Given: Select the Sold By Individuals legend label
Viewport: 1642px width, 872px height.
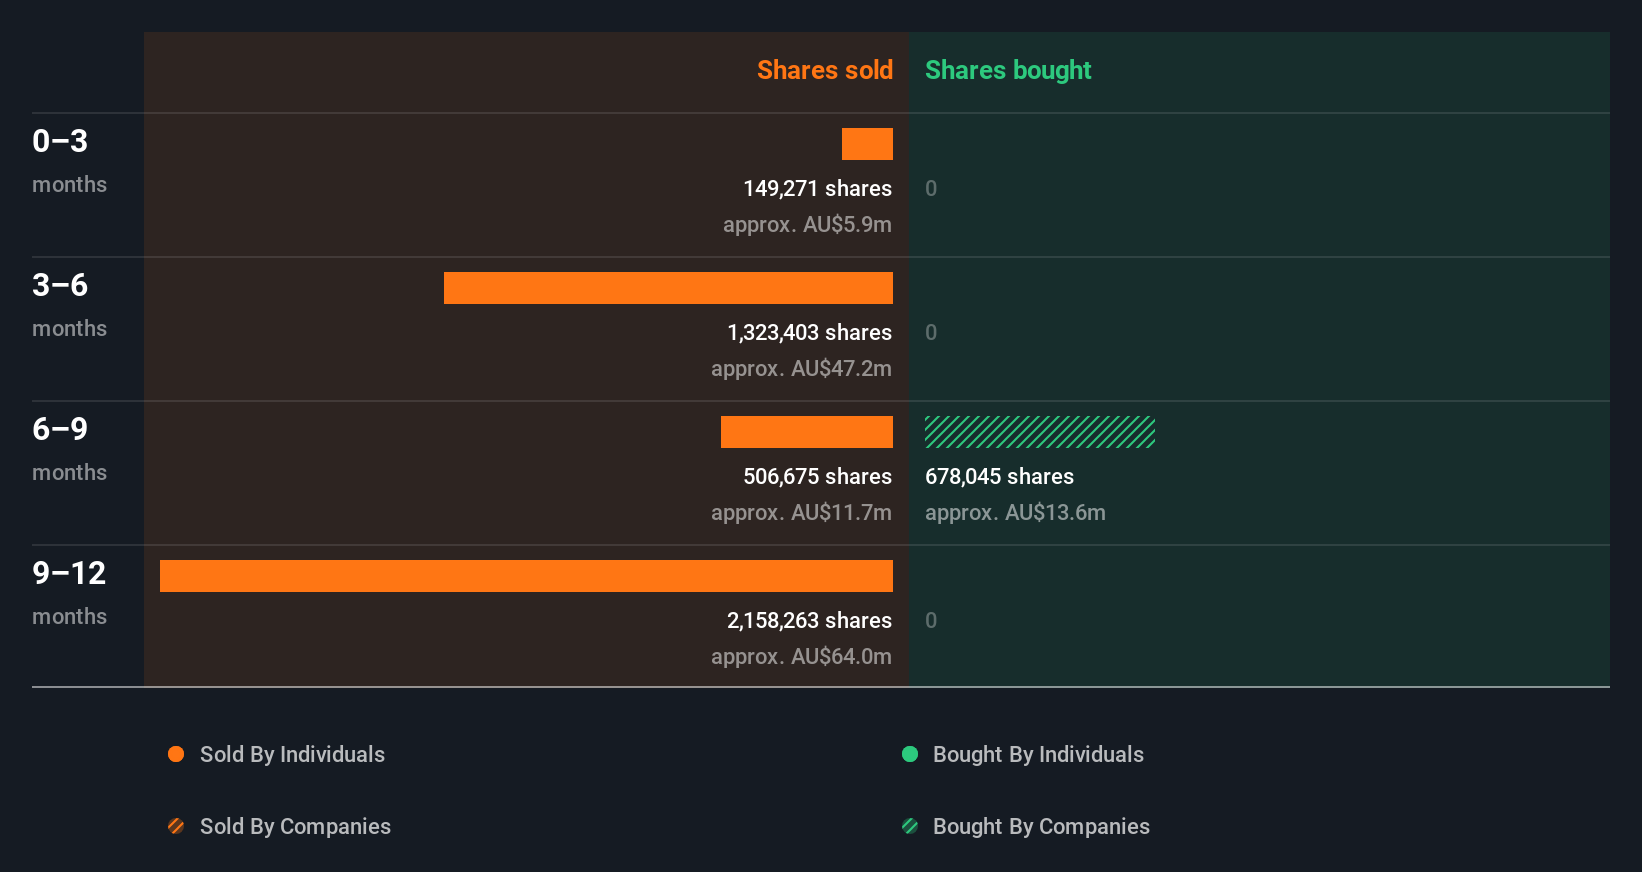Looking at the screenshot, I should click(292, 754).
